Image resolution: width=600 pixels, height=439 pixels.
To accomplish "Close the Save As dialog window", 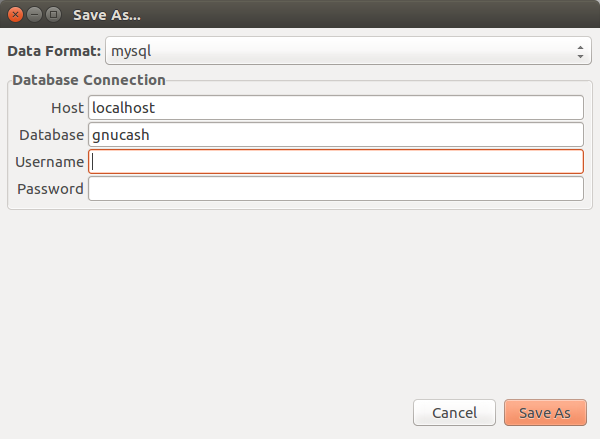I will 15,15.
